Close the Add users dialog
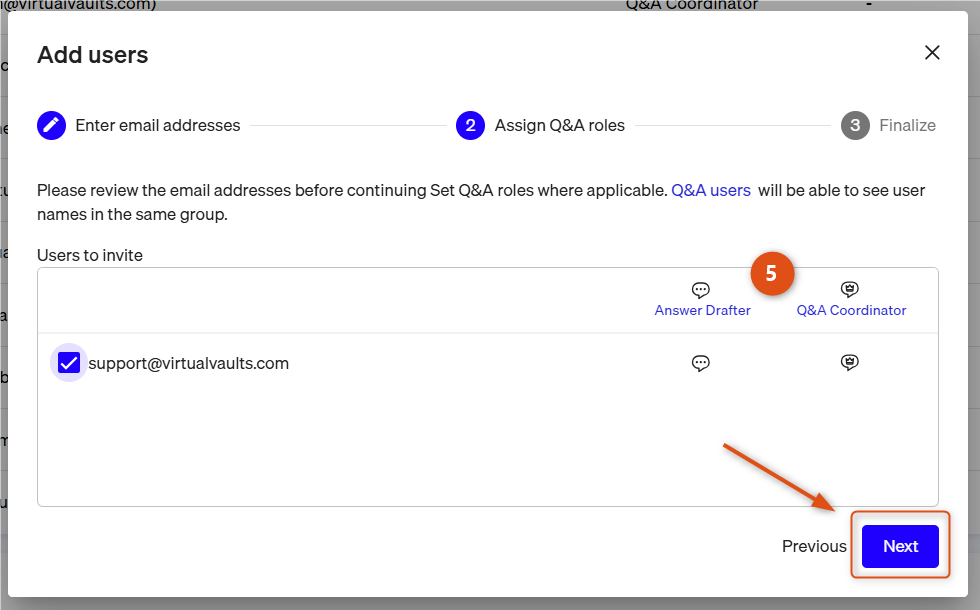The height and width of the screenshot is (610, 980). click(x=932, y=52)
